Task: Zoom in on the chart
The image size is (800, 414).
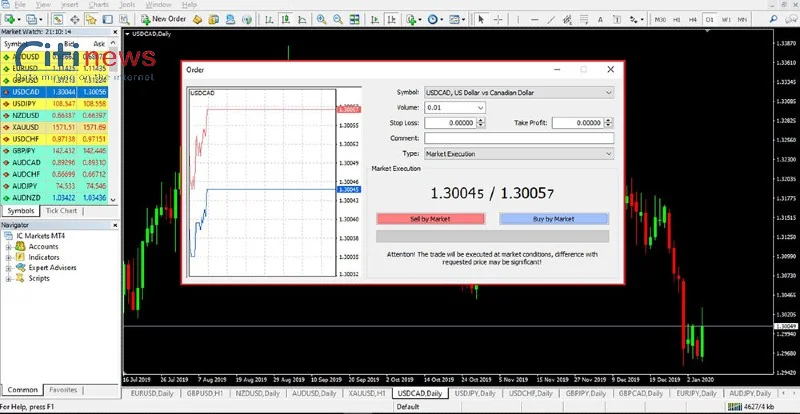Action: [x=321, y=19]
